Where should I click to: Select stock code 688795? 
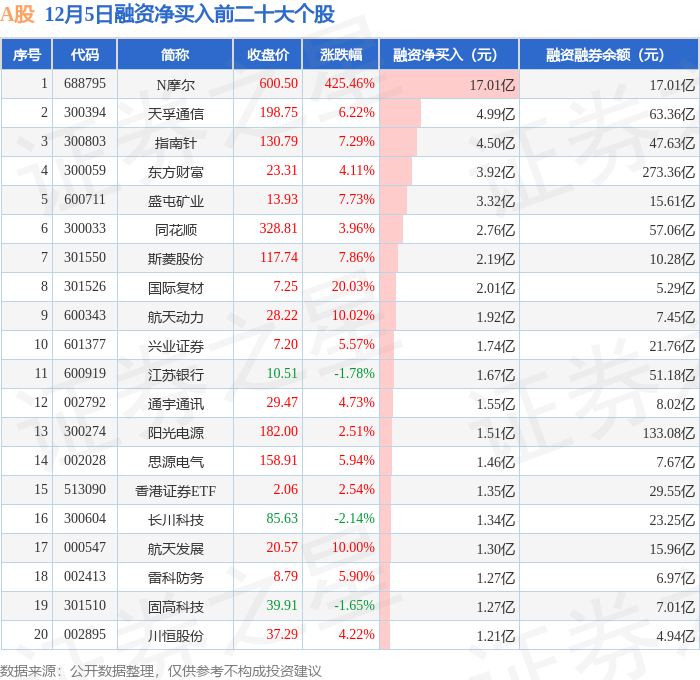click(85, 83)
